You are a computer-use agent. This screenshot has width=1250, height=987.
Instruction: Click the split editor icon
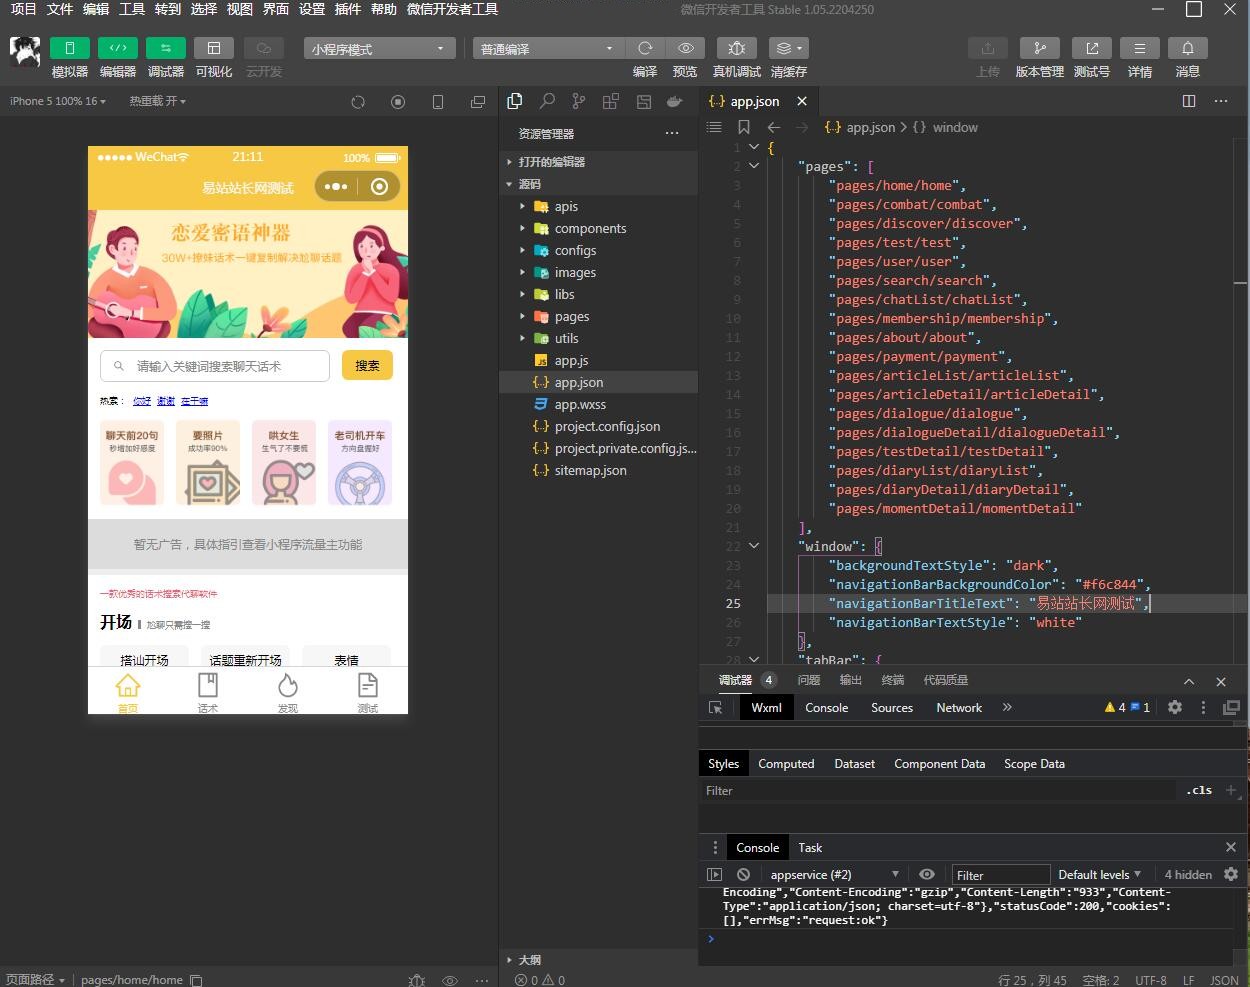[1189, 101]
